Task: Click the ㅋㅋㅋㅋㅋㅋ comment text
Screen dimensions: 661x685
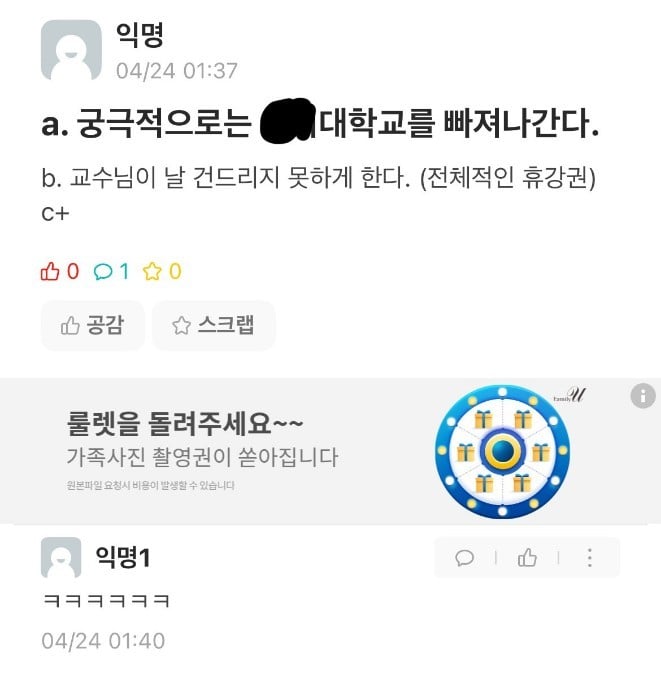Action: click(106, 601)
